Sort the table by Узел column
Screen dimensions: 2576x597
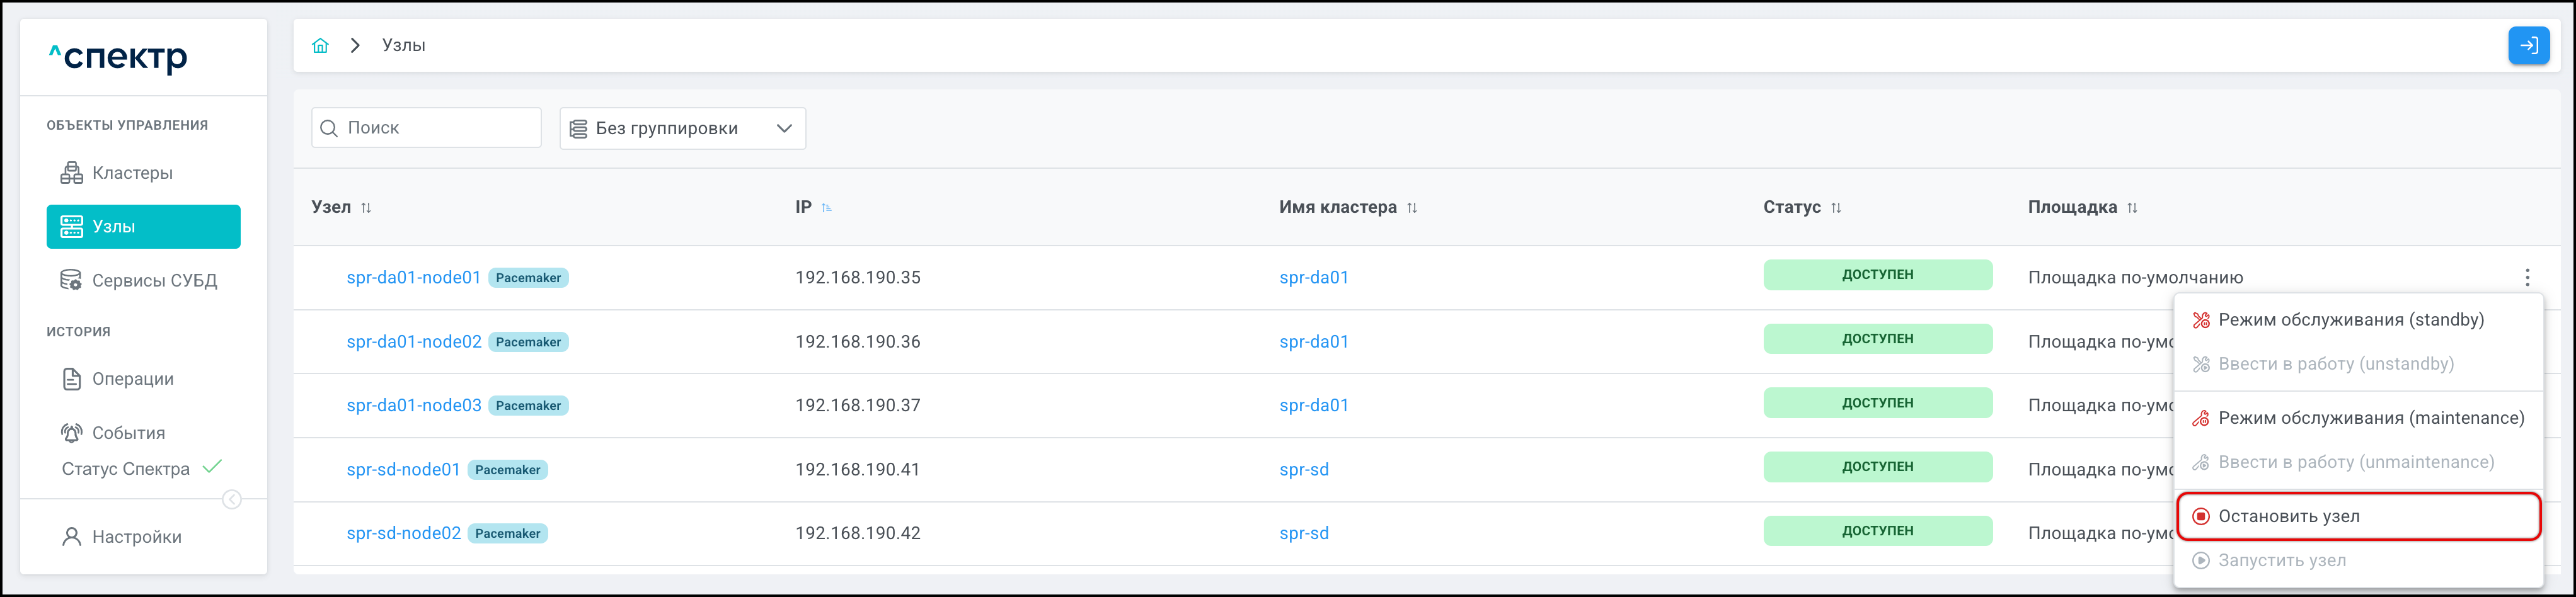point(366,208)
